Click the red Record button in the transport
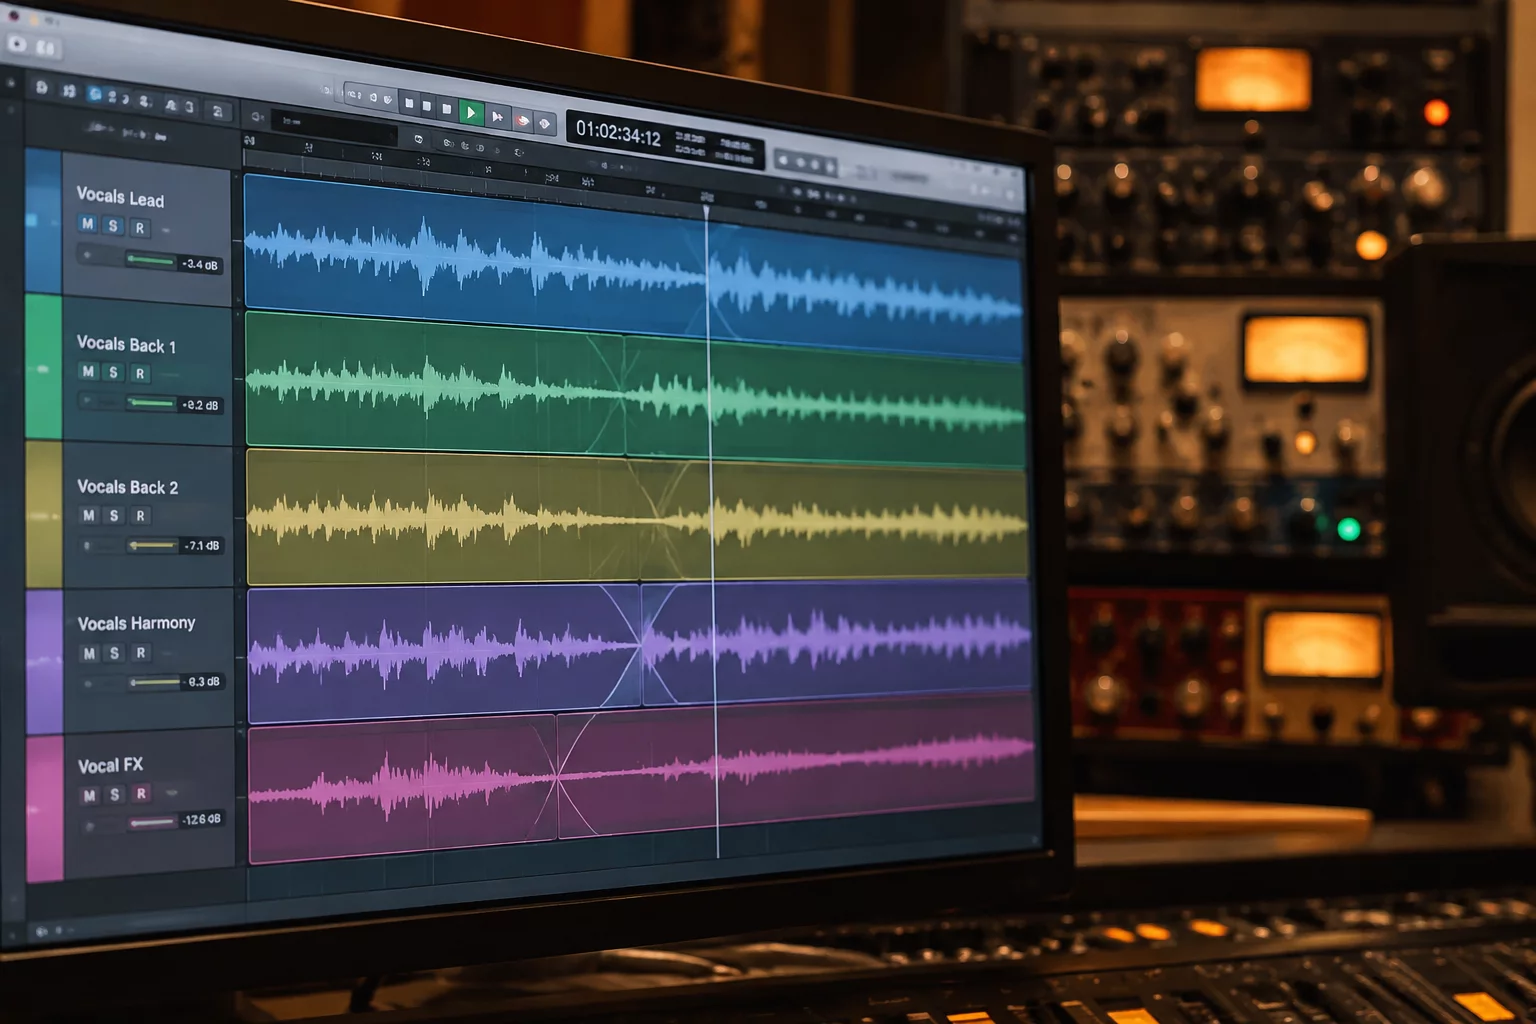 [x=522, y=120]
